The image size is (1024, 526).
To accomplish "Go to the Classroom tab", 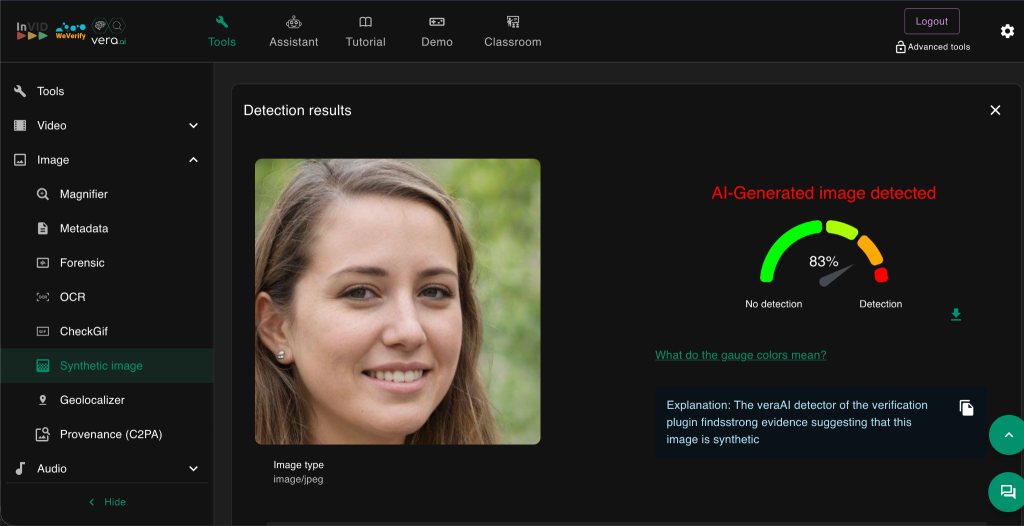I will tap(512, 31).
